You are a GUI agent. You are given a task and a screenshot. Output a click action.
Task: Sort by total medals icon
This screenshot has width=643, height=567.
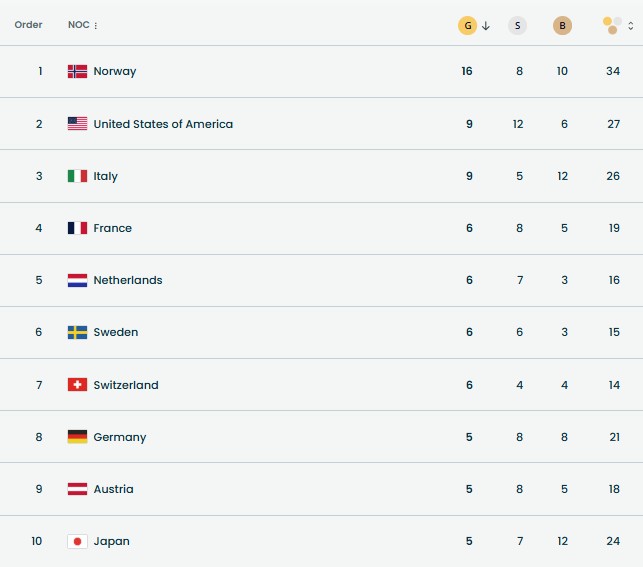612,25
